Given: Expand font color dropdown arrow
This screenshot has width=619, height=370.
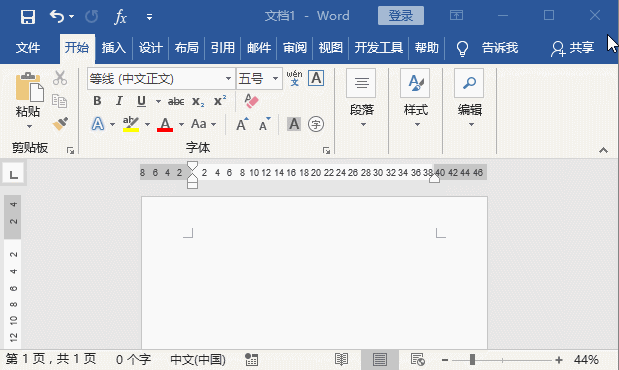Looking at the screenshot, I should tap(182, 125).
